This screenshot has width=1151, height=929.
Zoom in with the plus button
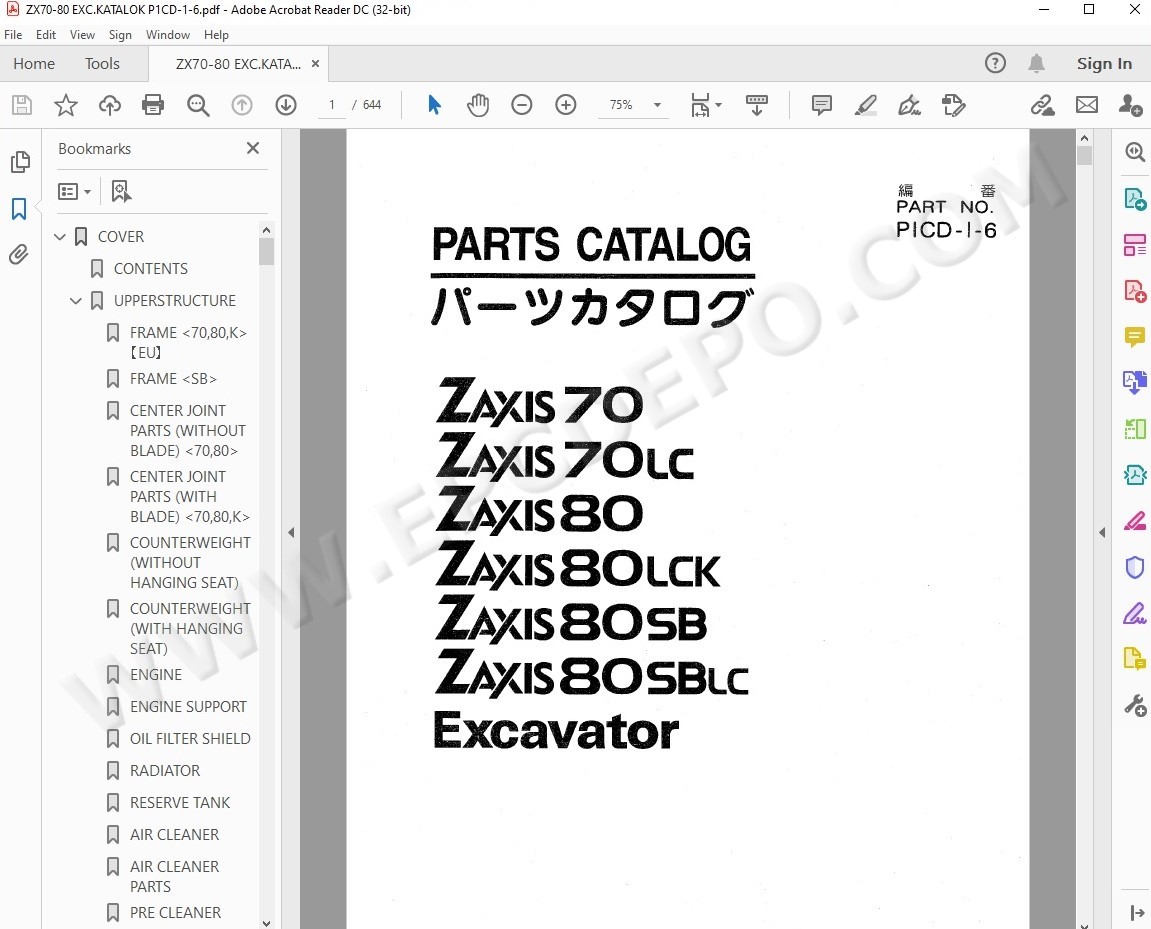[x=566, y=105]
